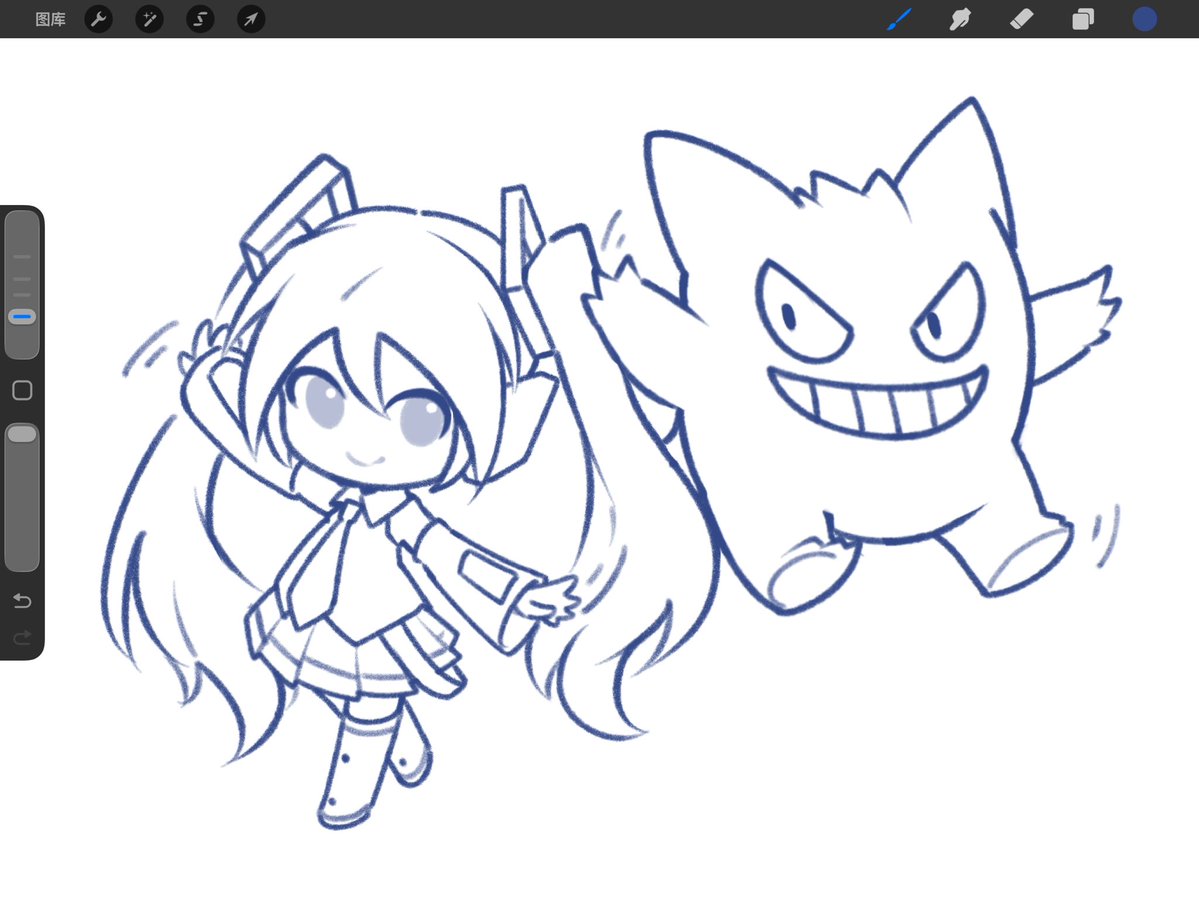Click the brush size slider handle
Screen dimensions: 1199x899
(22, 316)
